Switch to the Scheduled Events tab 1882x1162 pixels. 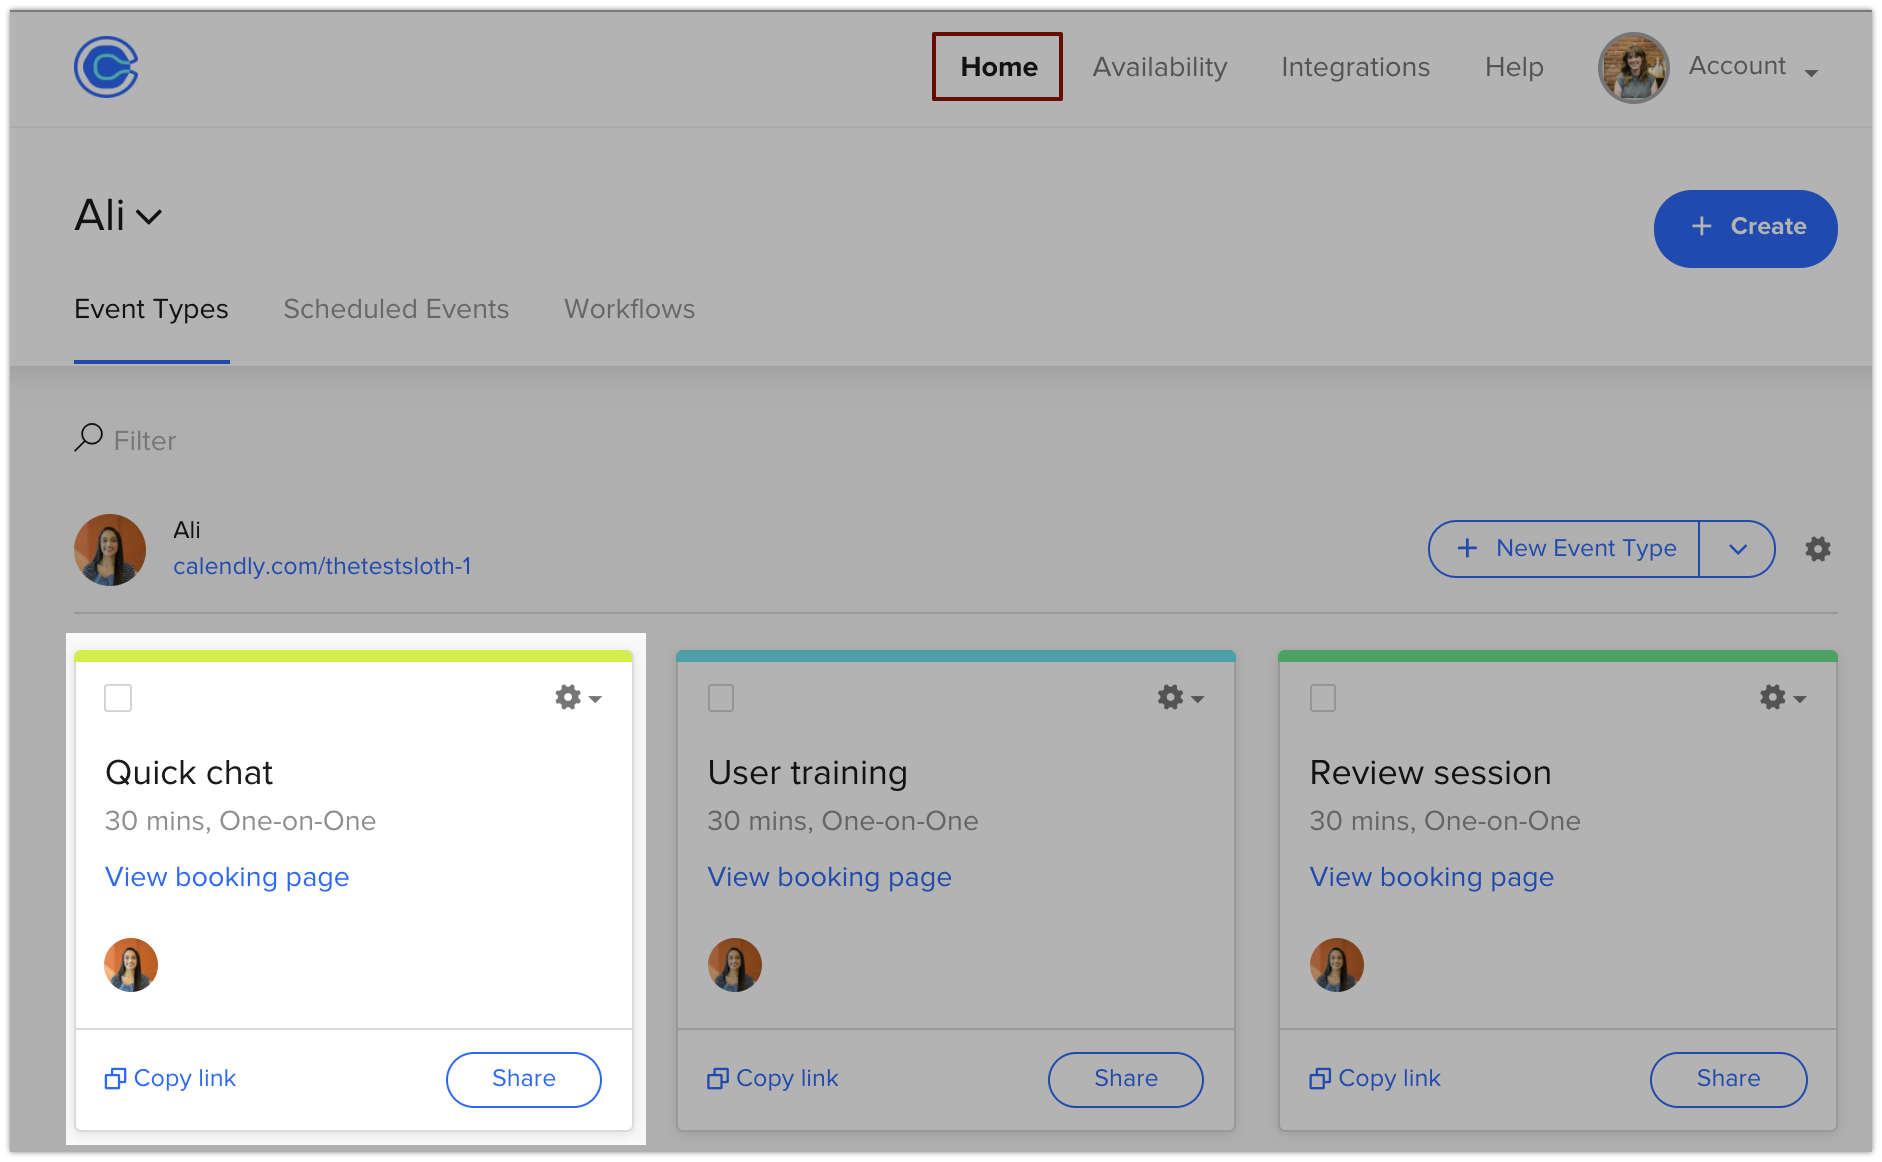396,309
